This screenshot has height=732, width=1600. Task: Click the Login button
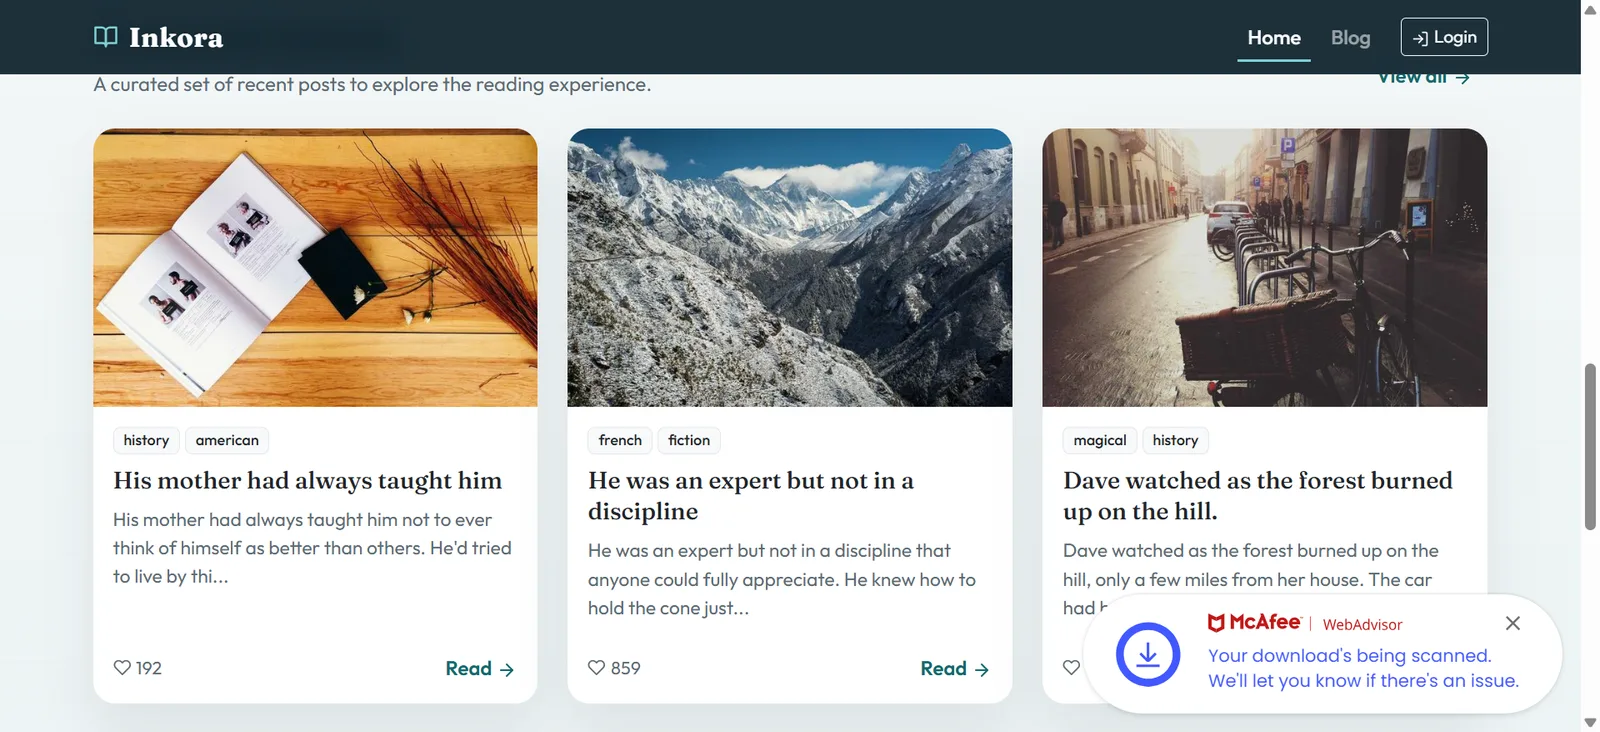coord(1444,37)
